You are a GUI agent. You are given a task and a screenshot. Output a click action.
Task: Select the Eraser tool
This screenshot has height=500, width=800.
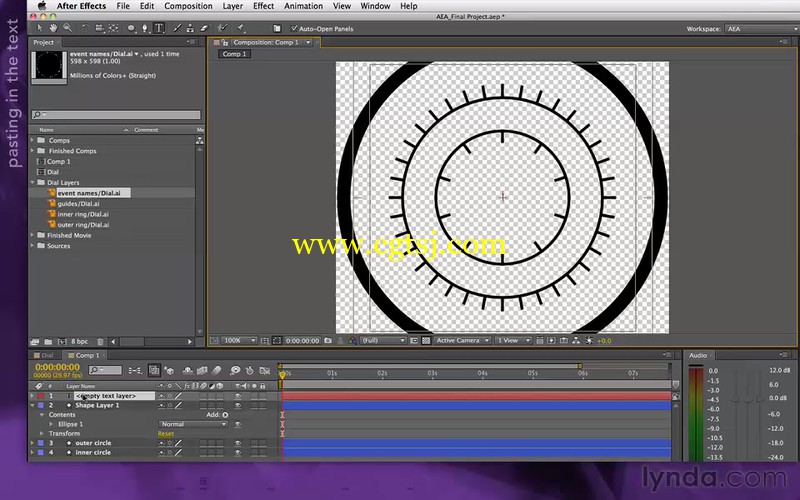tap(204, 29)
